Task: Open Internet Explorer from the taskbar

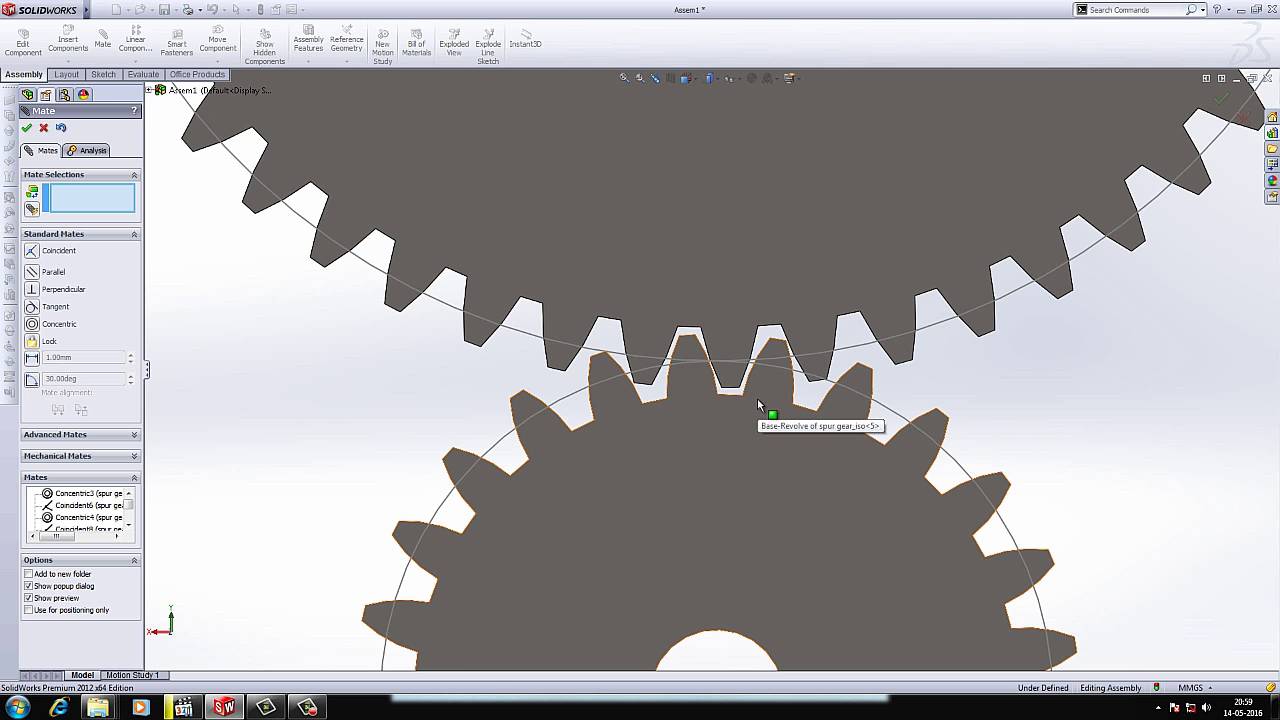Action: 58,708
